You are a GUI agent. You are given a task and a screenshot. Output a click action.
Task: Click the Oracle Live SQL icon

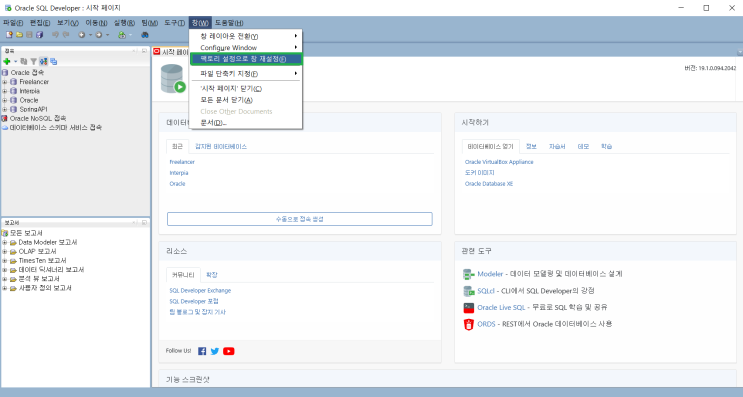[x=469, y=307]
